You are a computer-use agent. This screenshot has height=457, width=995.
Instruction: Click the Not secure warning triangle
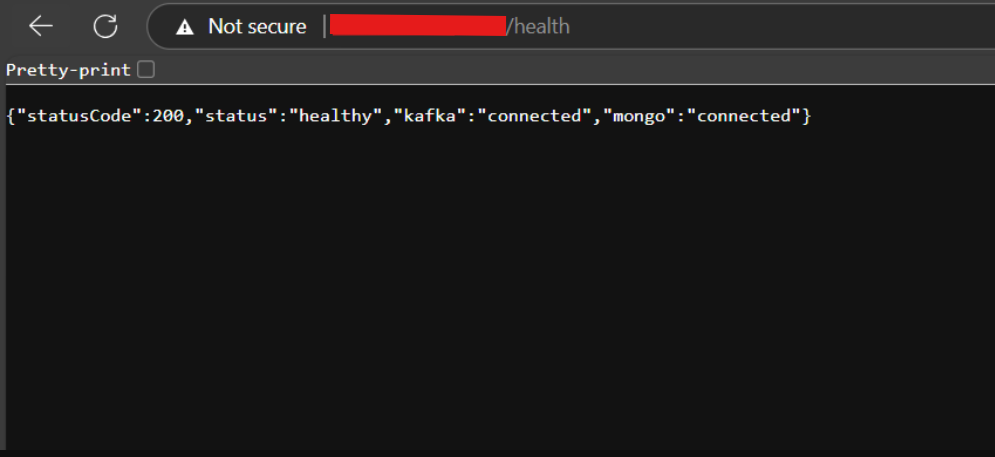click(184, 27)
